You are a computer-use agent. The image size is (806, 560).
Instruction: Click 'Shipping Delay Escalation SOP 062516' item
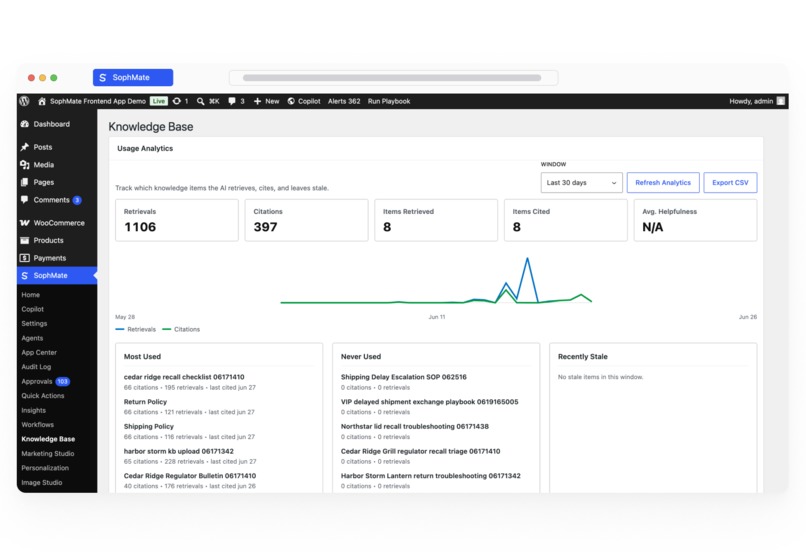click(404, 377)
